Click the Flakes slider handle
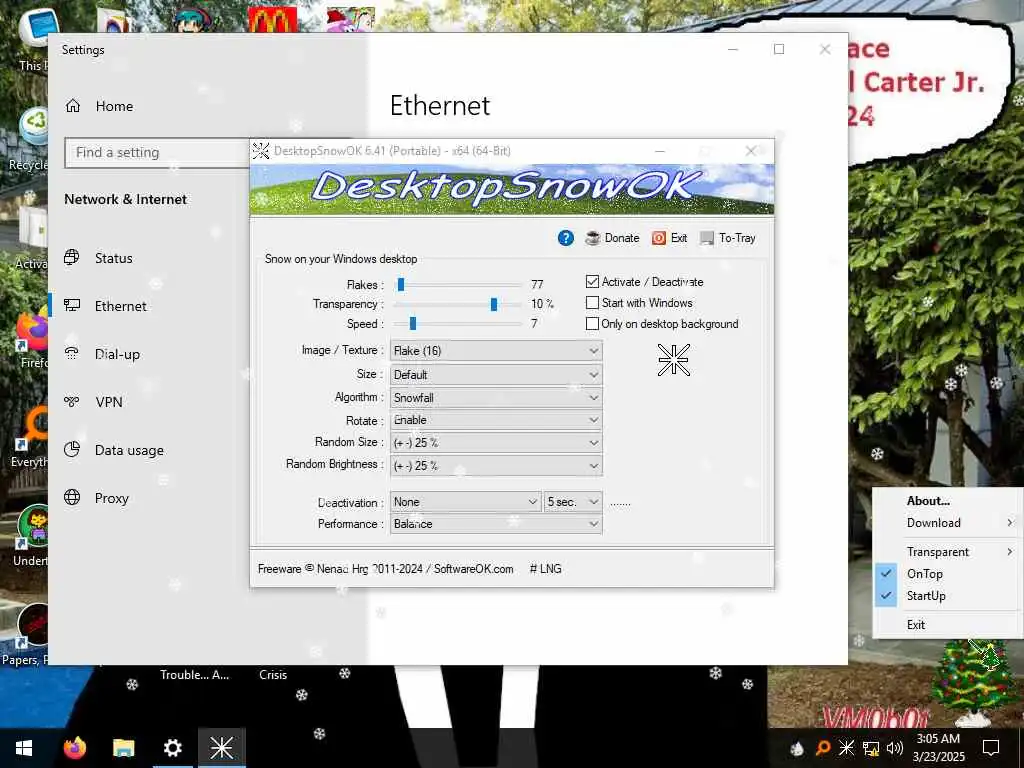Viewport: 1024px width, 768px height. tap(401, 284)
